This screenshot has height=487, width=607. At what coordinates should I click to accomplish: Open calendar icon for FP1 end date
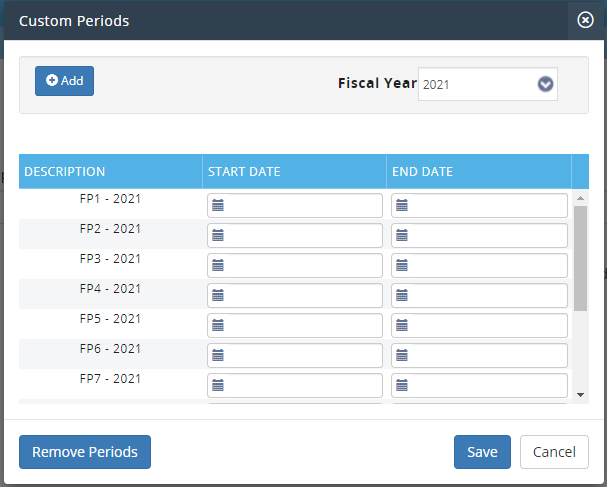(x=402, y=206)
